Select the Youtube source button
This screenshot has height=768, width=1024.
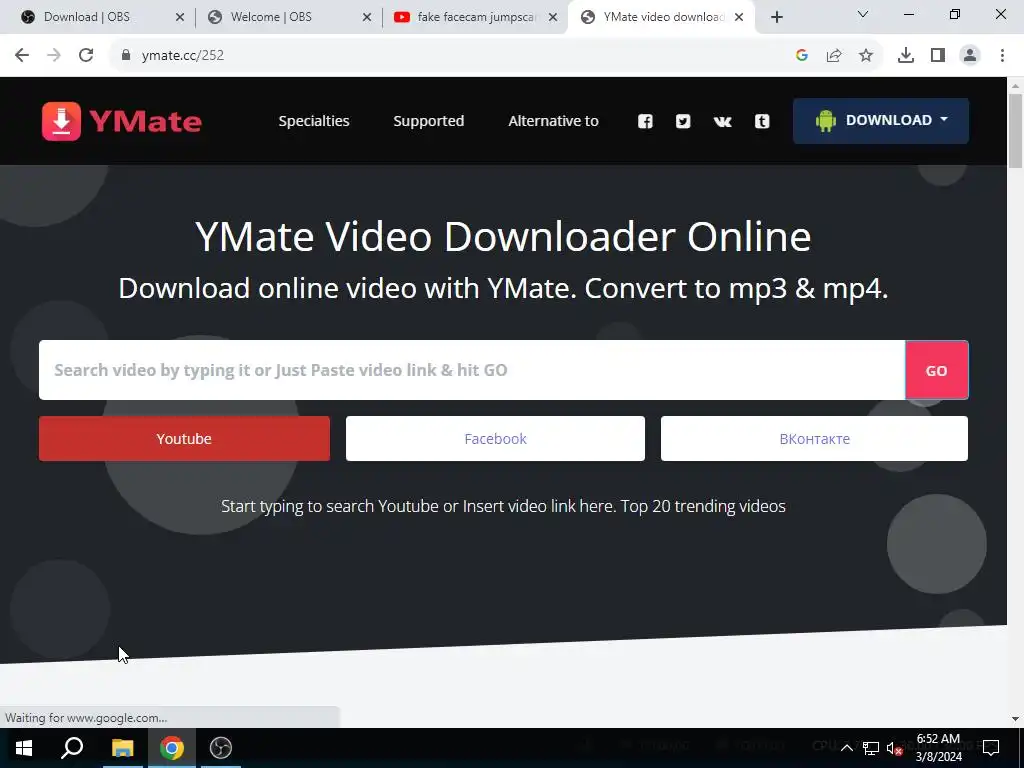click(x=184, y=439)
